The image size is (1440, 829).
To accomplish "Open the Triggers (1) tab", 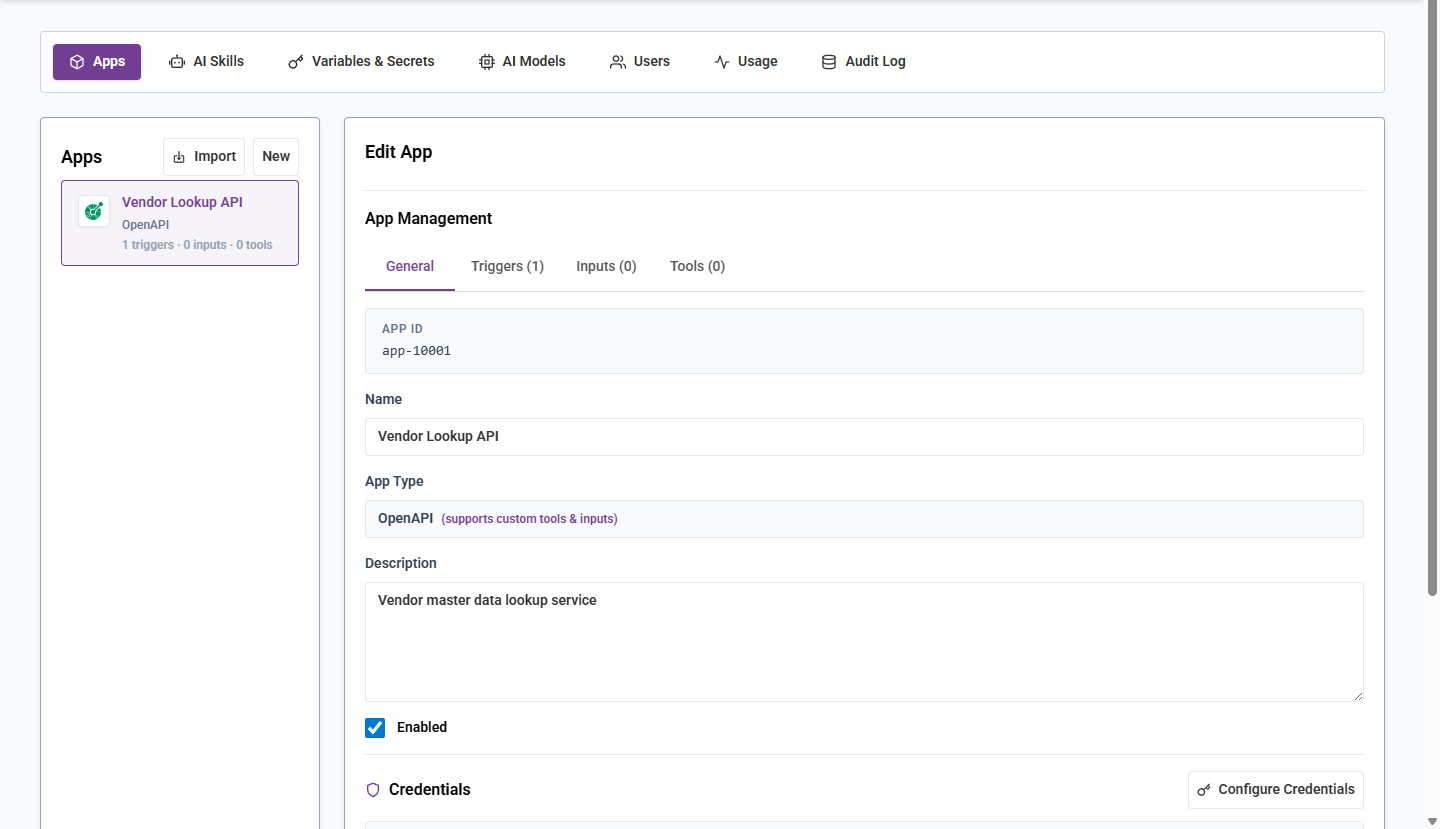I will 507,267.
